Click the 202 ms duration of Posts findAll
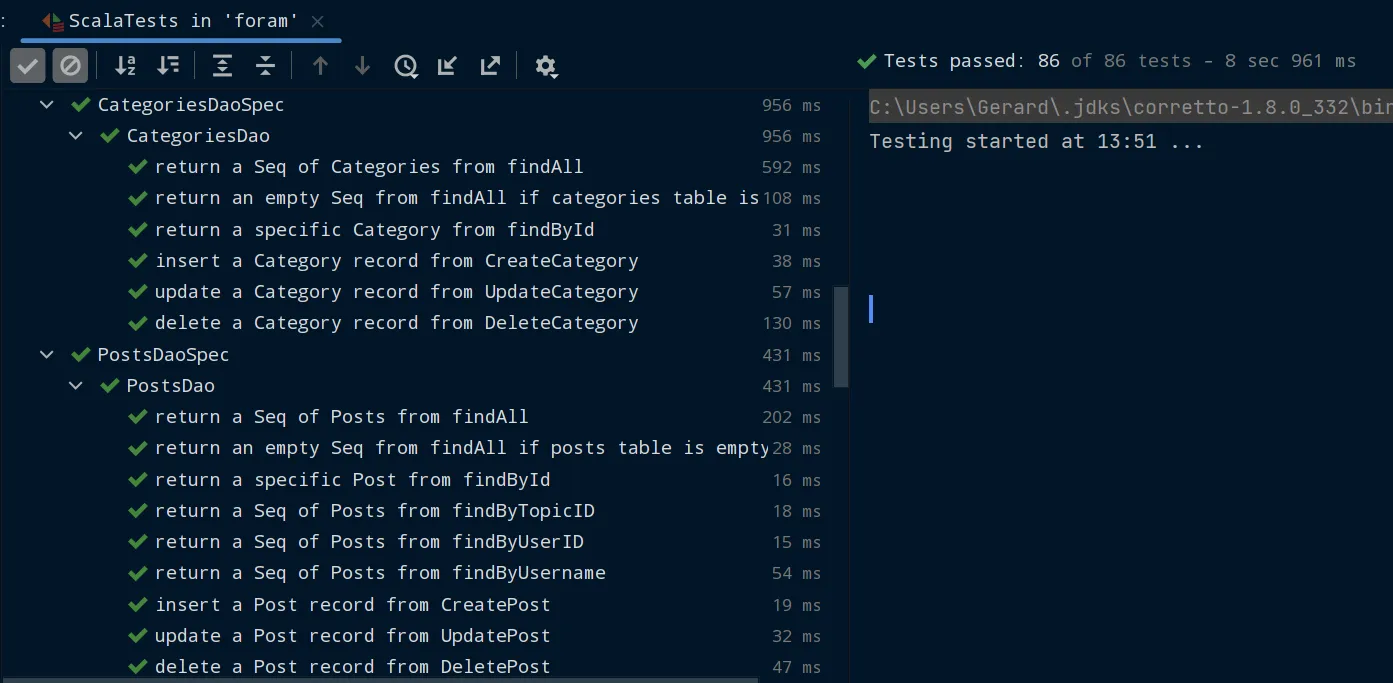The width and height of the screenshot is (1393, 683). (x=791, y=417)
